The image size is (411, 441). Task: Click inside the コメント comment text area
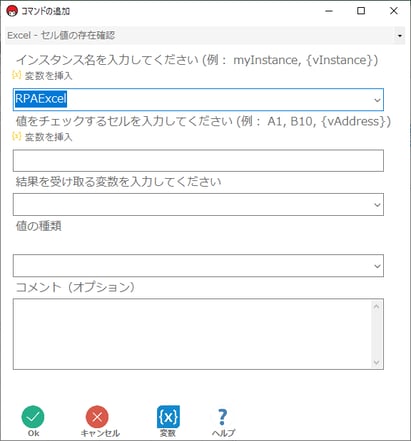pos(193,334)
